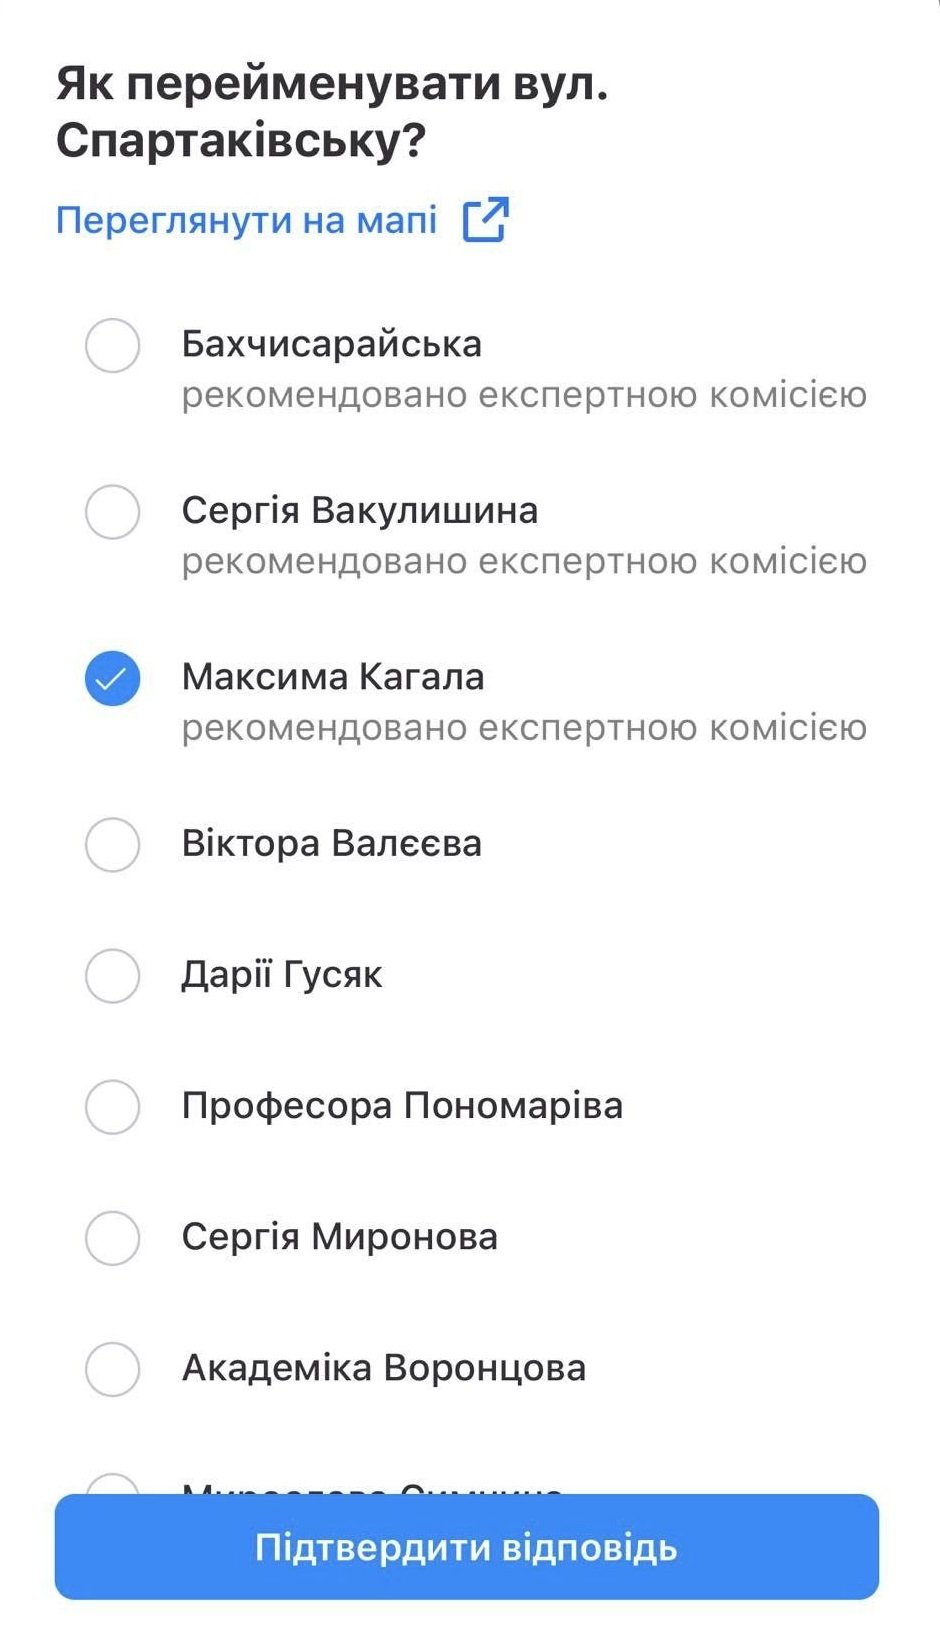Click the checked Максима Кагала radio button

(112, 678)
